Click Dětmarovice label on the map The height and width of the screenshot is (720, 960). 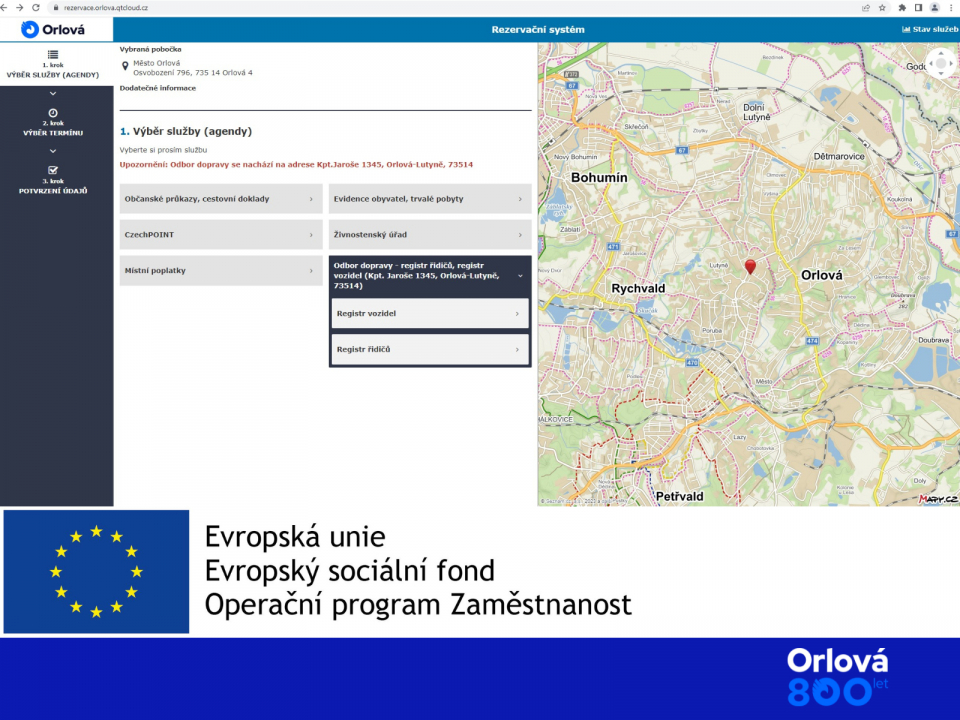click(x=839, y=157)
